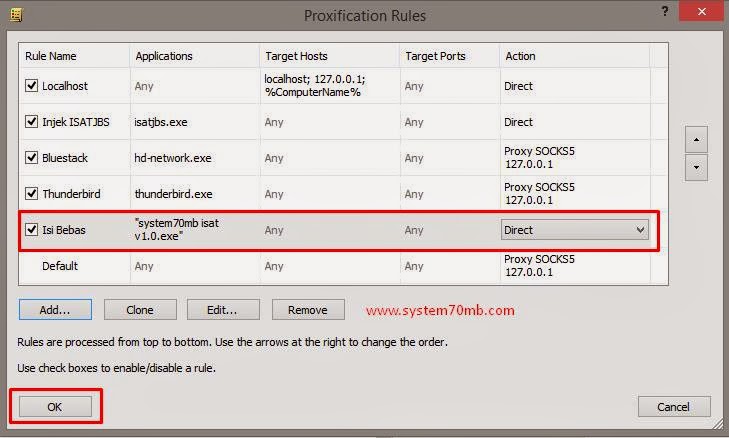The width and height of the screenshot is (729, 438).
Task: Select the Bluestack rule name
Action: click(65, 158)
